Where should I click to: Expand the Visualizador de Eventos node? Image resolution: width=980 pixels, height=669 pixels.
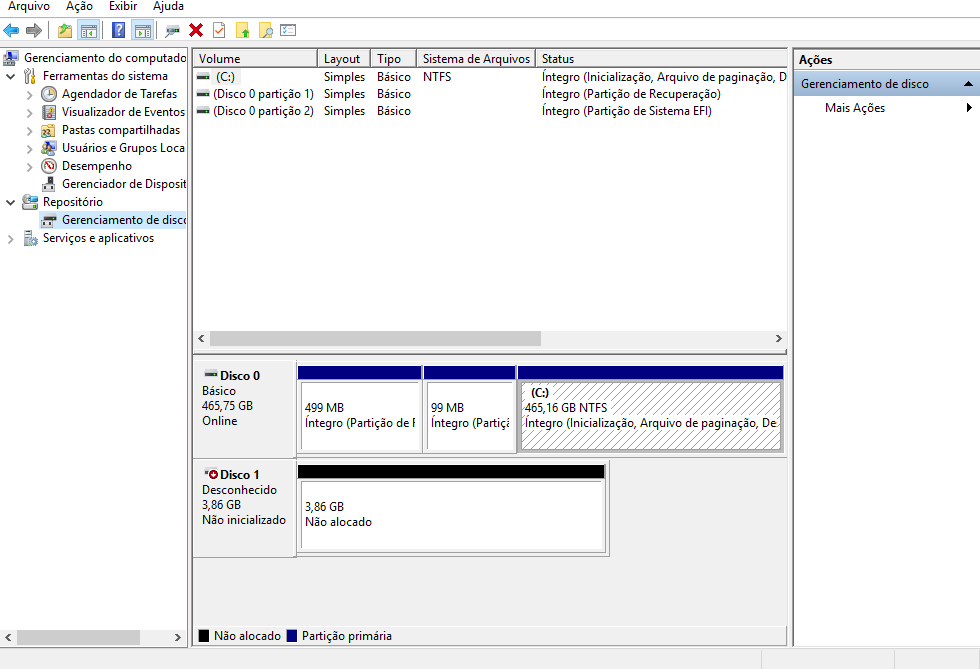click(x=29, y=113)
